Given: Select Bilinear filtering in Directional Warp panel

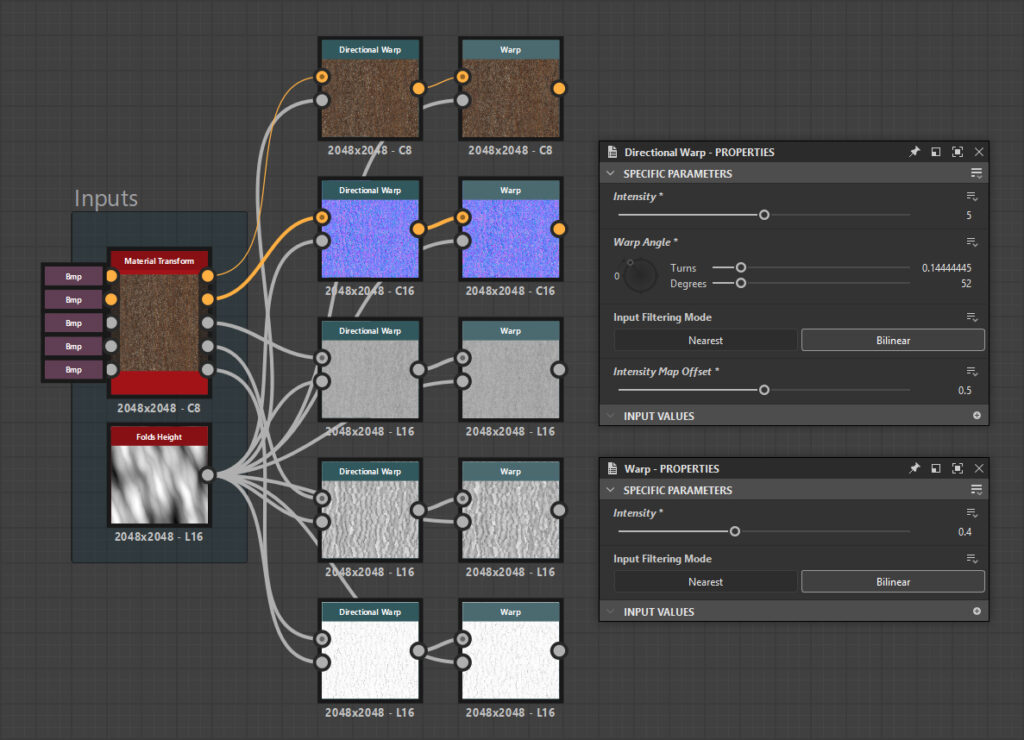Looking at the screenshot, I should coord(892,340).
